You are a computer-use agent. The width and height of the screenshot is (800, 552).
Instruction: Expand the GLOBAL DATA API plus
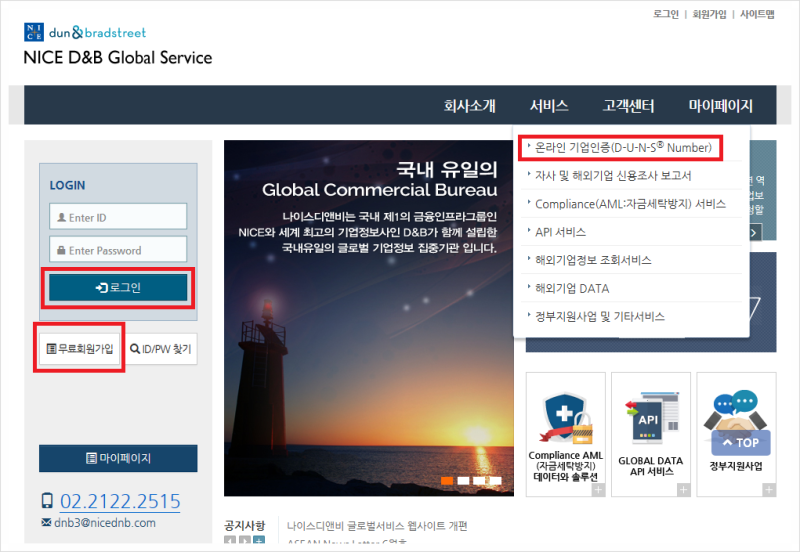click(683, 490)
